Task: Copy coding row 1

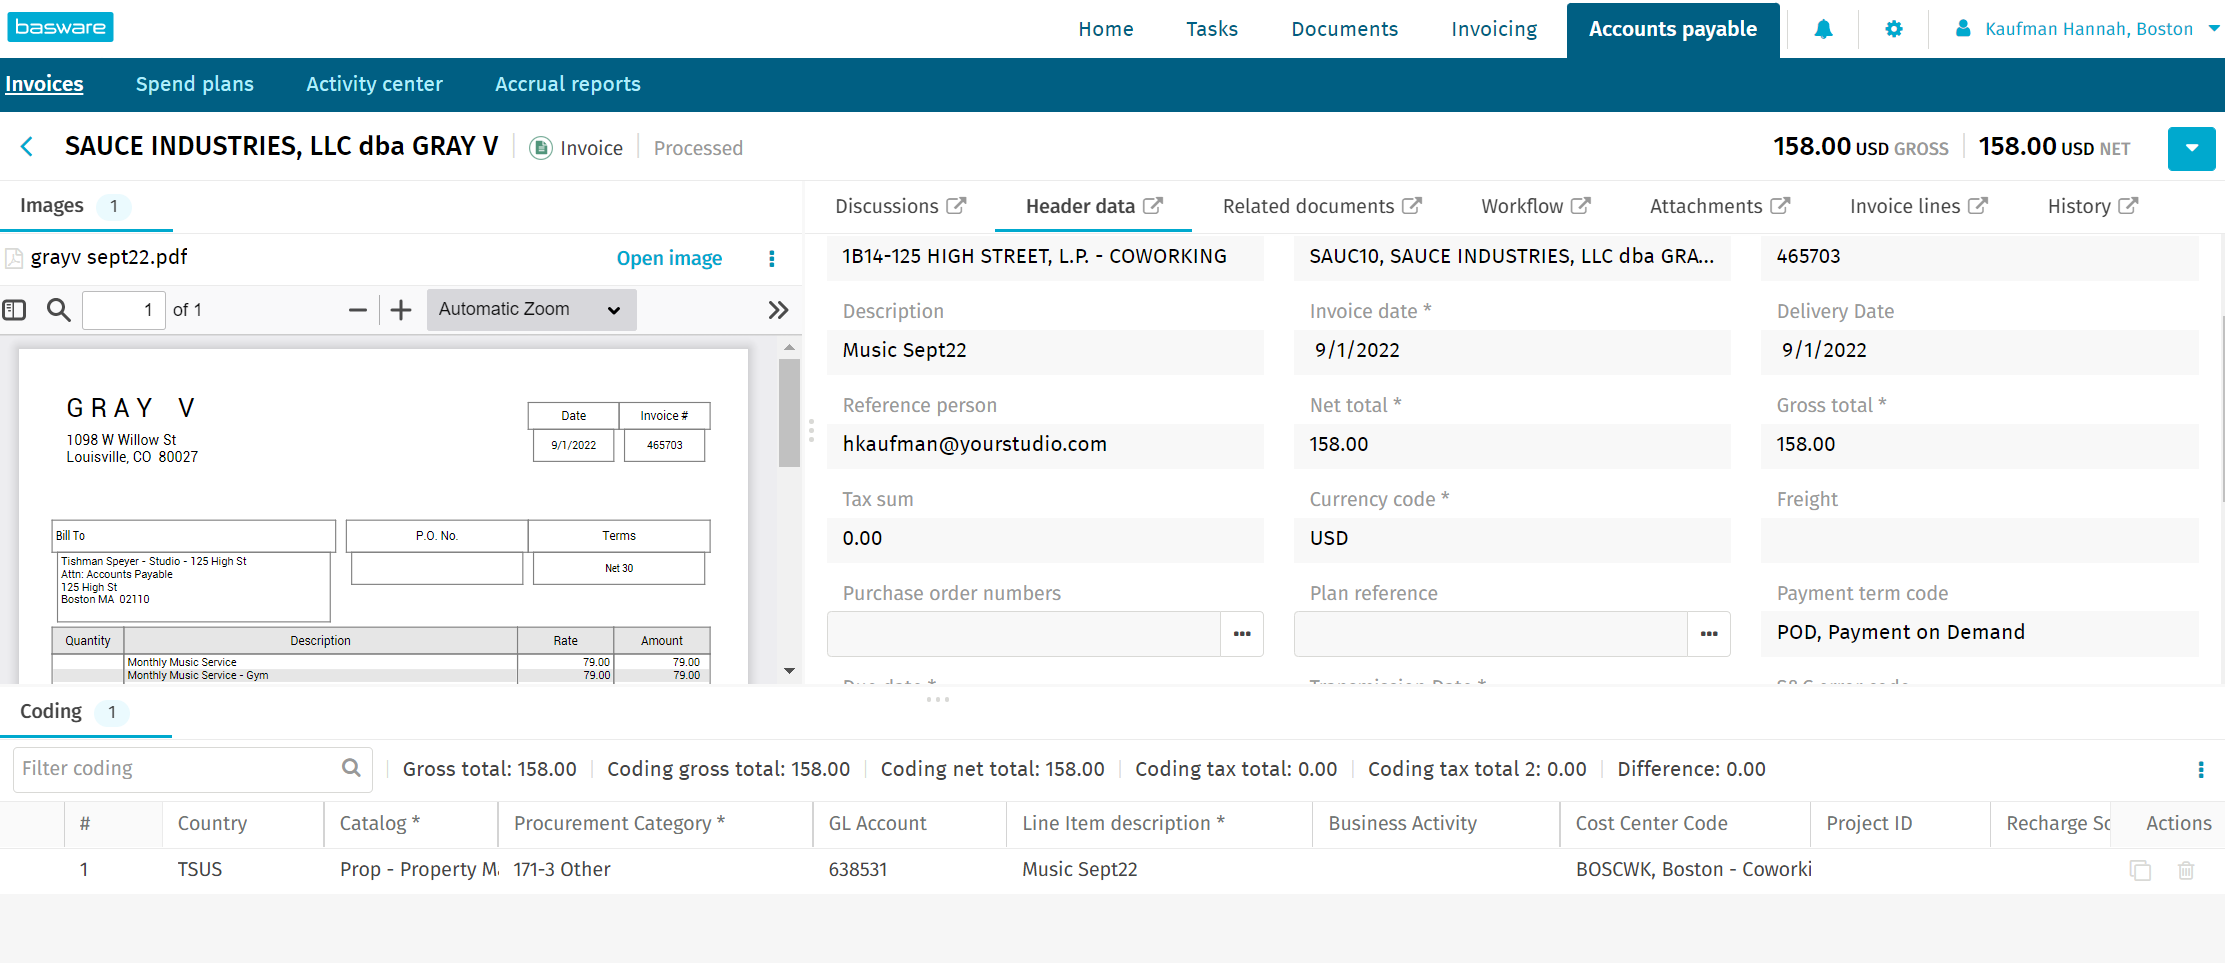Action: (x=2140, y=870)
